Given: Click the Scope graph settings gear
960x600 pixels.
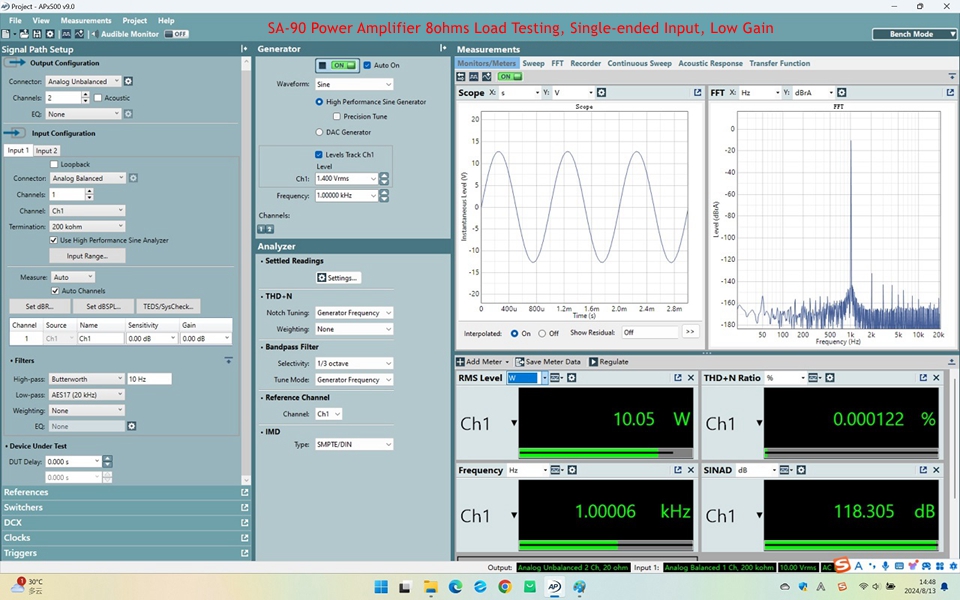Looking at the screenshot, I should [602, 93].
